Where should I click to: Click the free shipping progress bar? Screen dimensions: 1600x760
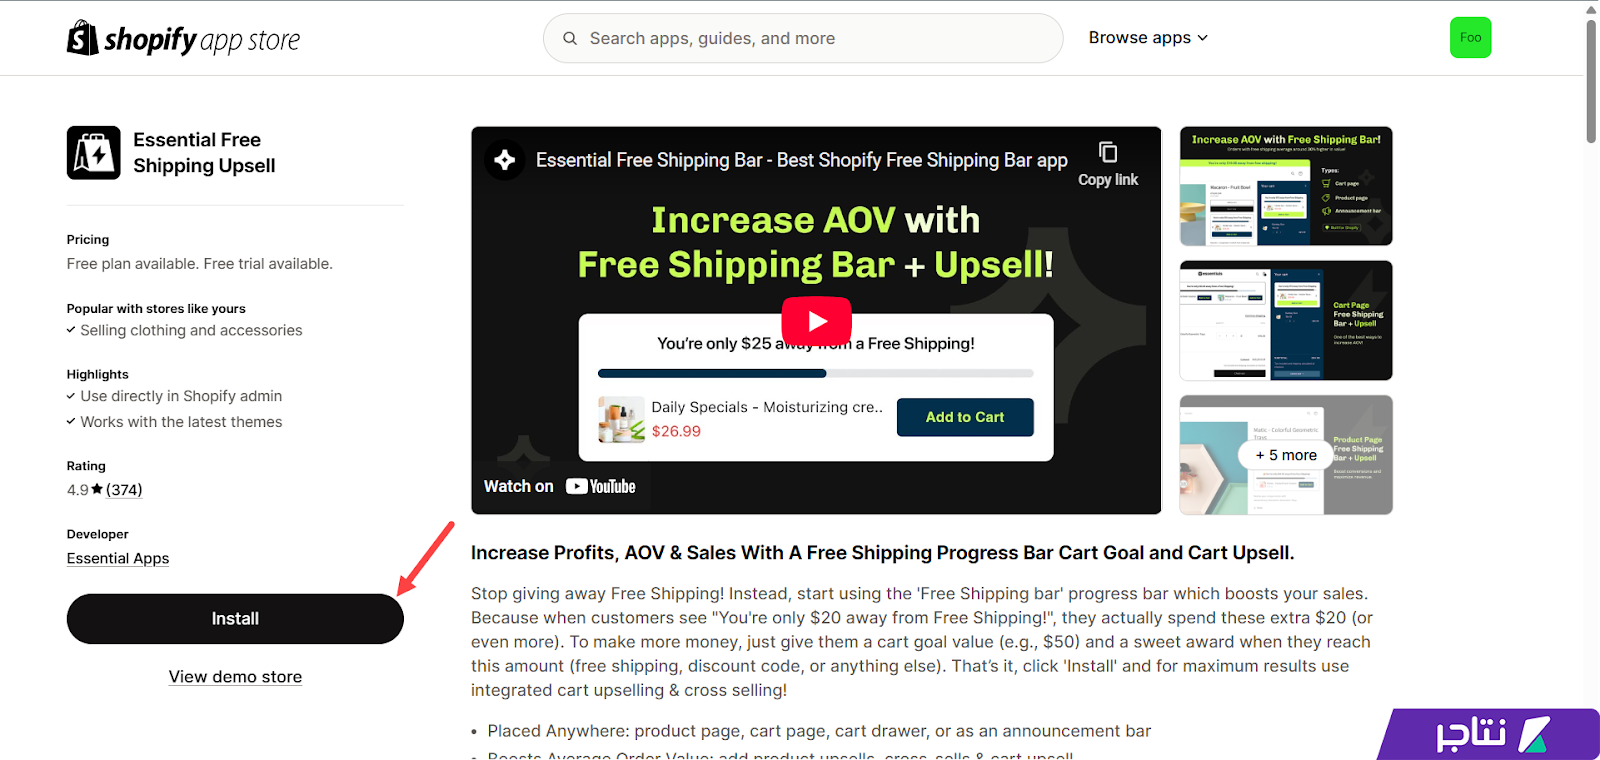[815, 374]
